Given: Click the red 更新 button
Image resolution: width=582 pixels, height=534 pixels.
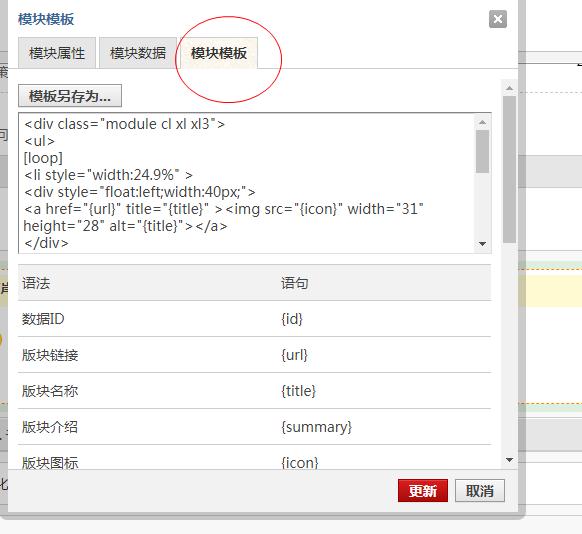Looking at the screenshot, I should pos(423,491).
